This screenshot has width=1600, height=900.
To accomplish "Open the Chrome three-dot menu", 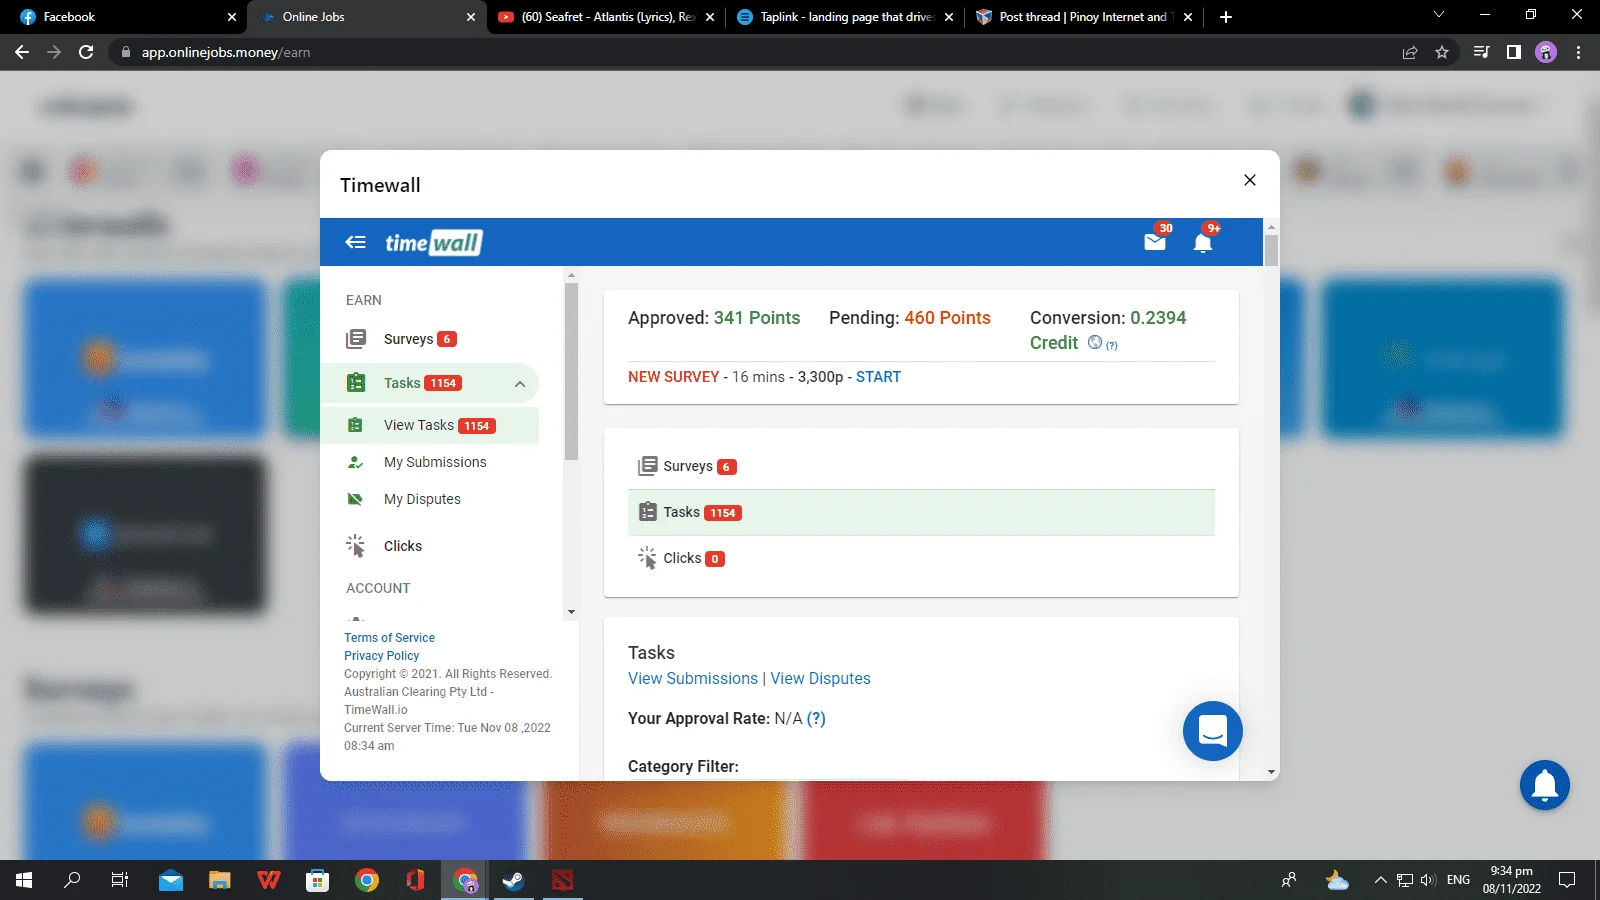I will pyautogui.click(x=1579, y=52).
